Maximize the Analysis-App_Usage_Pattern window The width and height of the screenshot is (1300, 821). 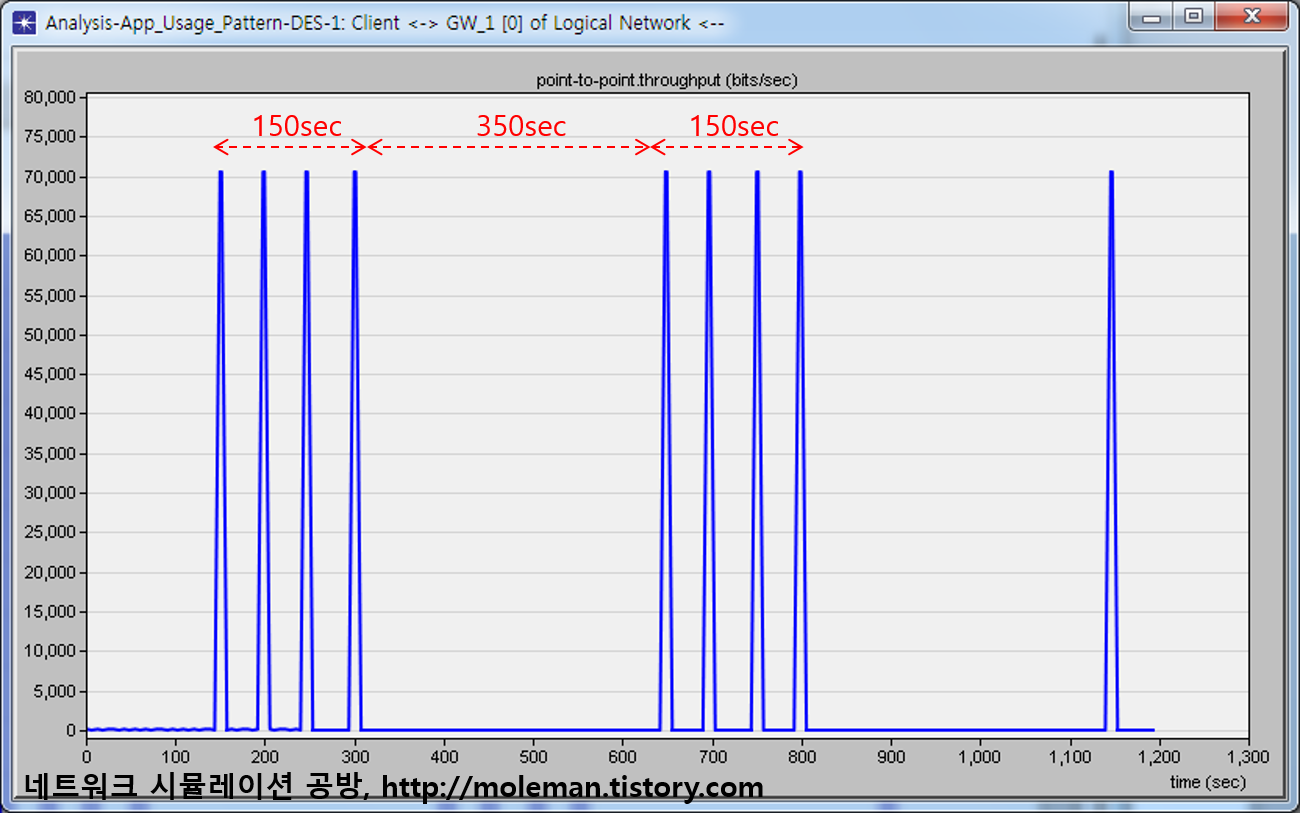[1193, 16]
